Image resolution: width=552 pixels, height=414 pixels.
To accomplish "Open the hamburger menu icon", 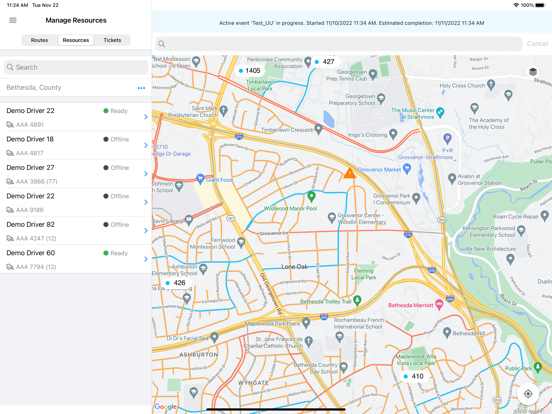I will tap(13, 20).
